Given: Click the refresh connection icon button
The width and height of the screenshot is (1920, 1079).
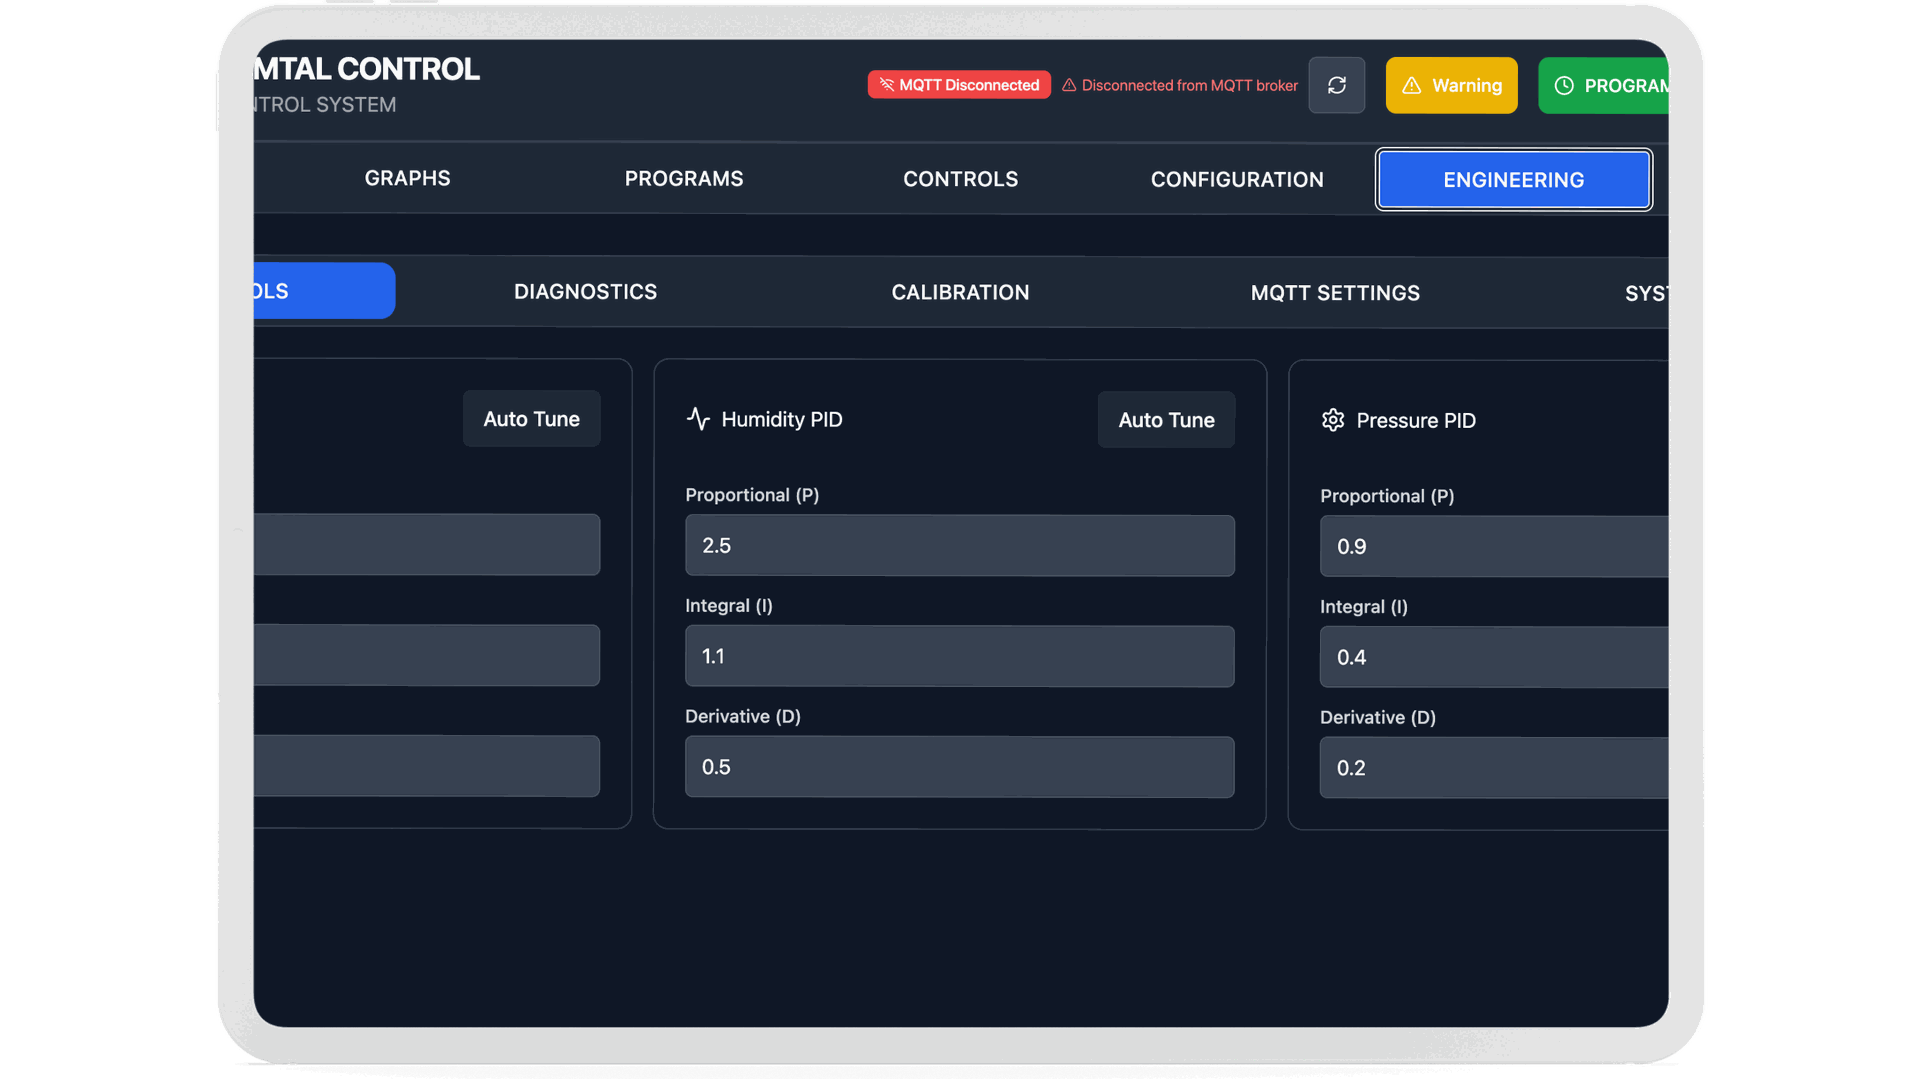Looking at the screenshot, I should tap(1336, 86).
